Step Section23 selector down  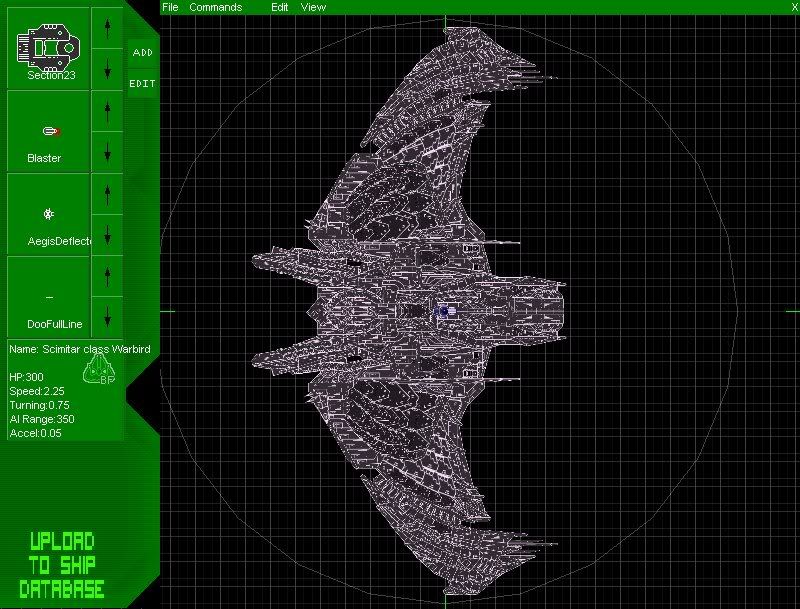click(107, 69)
